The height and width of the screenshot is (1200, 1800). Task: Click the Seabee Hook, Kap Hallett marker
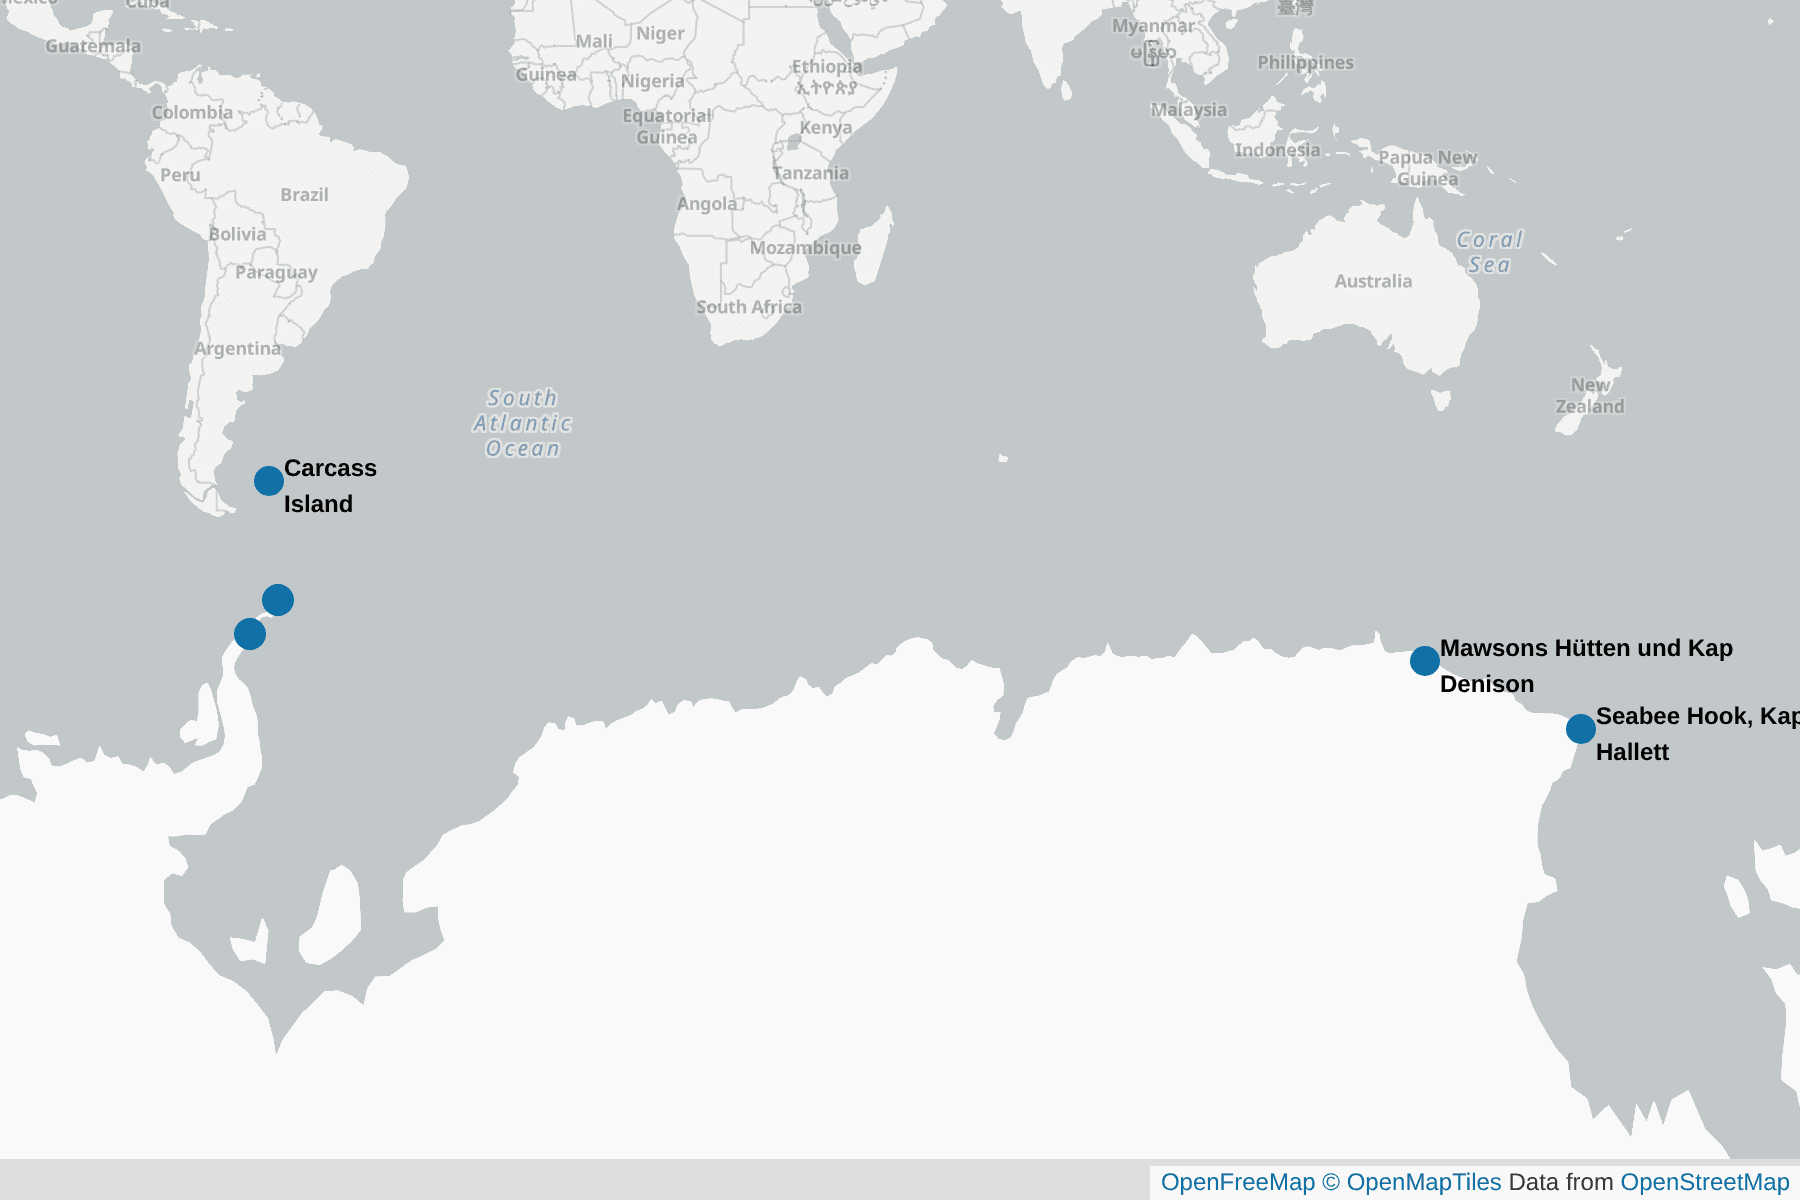1580,729
